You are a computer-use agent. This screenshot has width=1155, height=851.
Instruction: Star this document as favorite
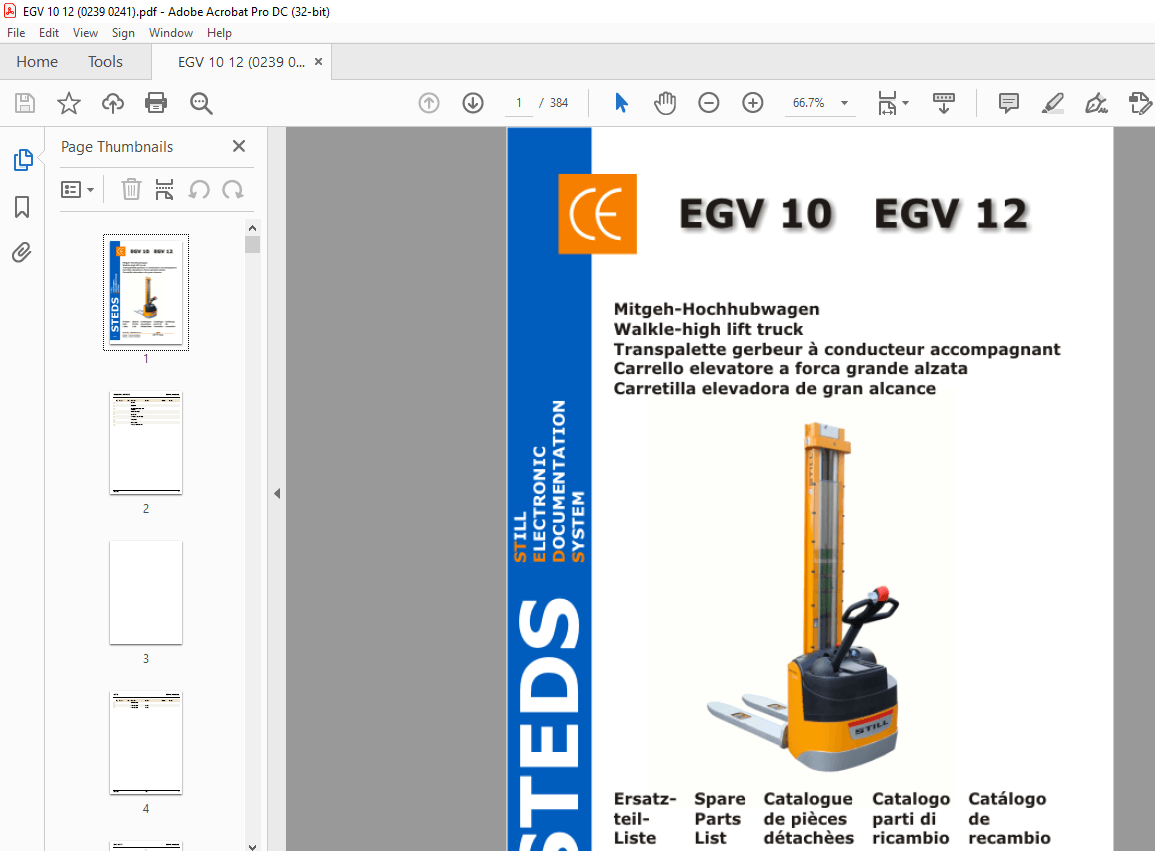tap(68, 103)
